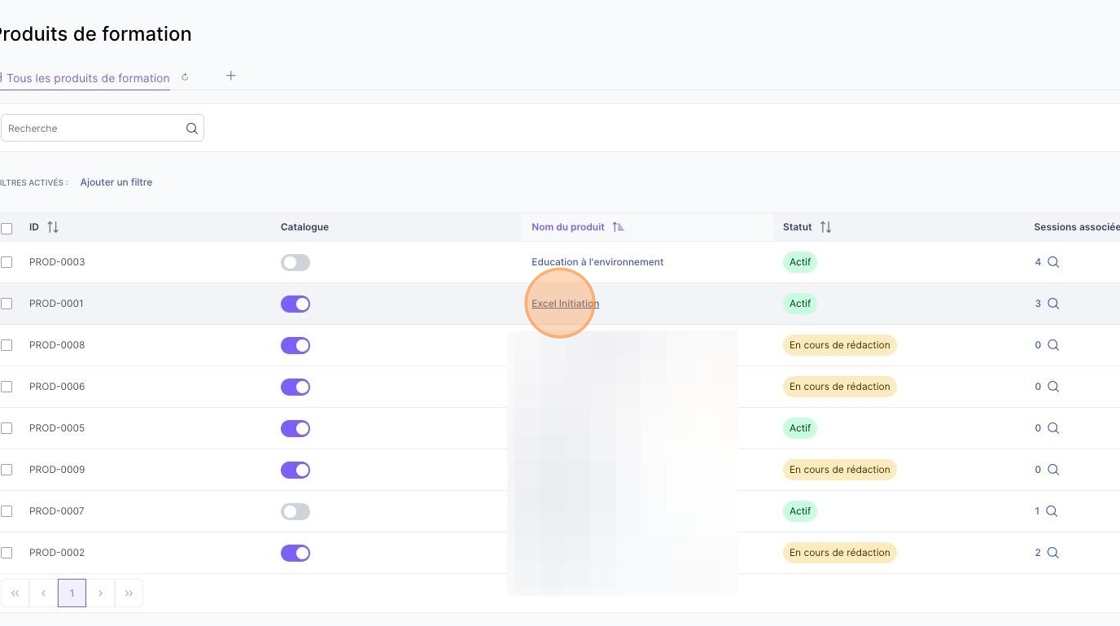Open the Excel Initiation product link
The width and height of the screenshot is (1120, 626).
point(565,304)
